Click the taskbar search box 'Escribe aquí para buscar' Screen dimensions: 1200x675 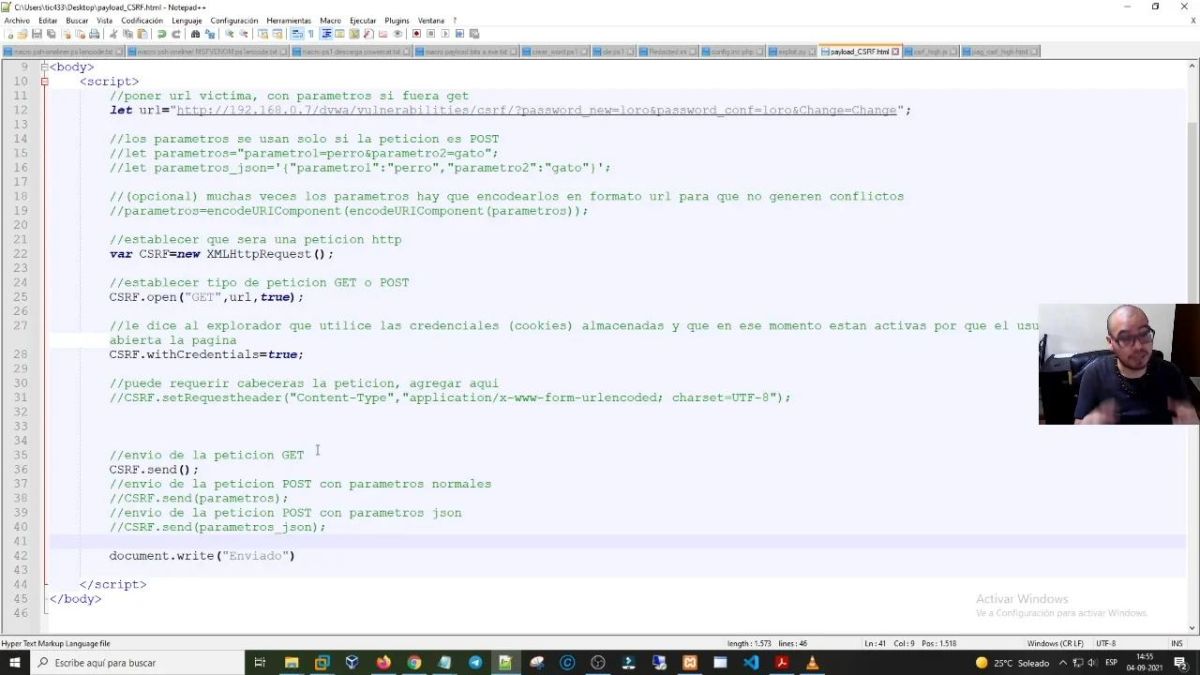pyautogui.click(x=138, y=662)
